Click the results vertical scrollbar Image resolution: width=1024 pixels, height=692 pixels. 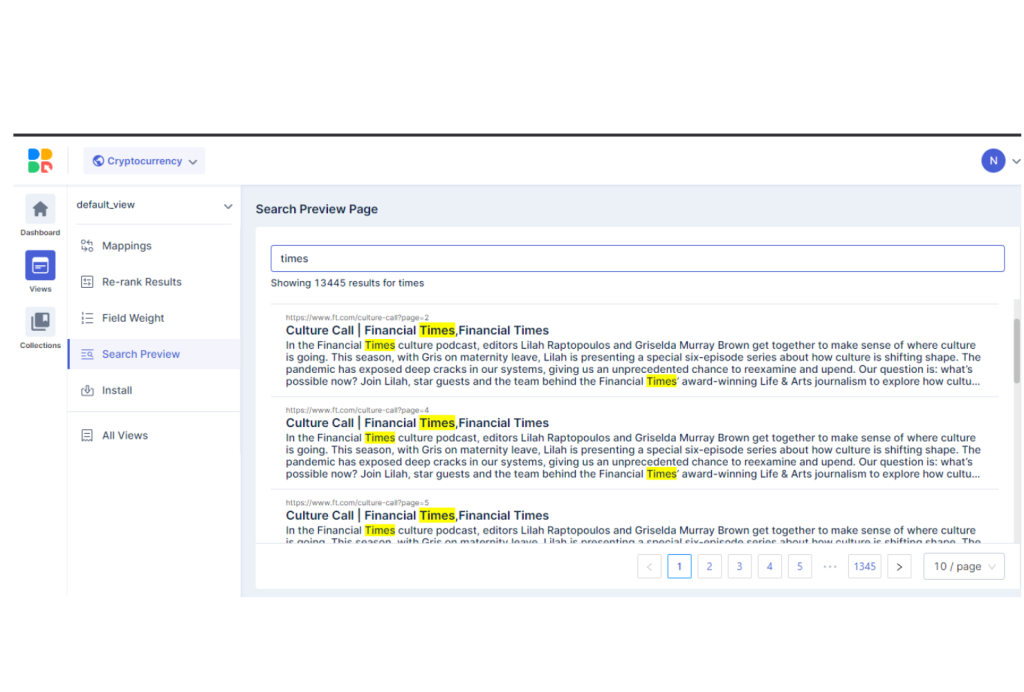click(x=1017, y=350)
